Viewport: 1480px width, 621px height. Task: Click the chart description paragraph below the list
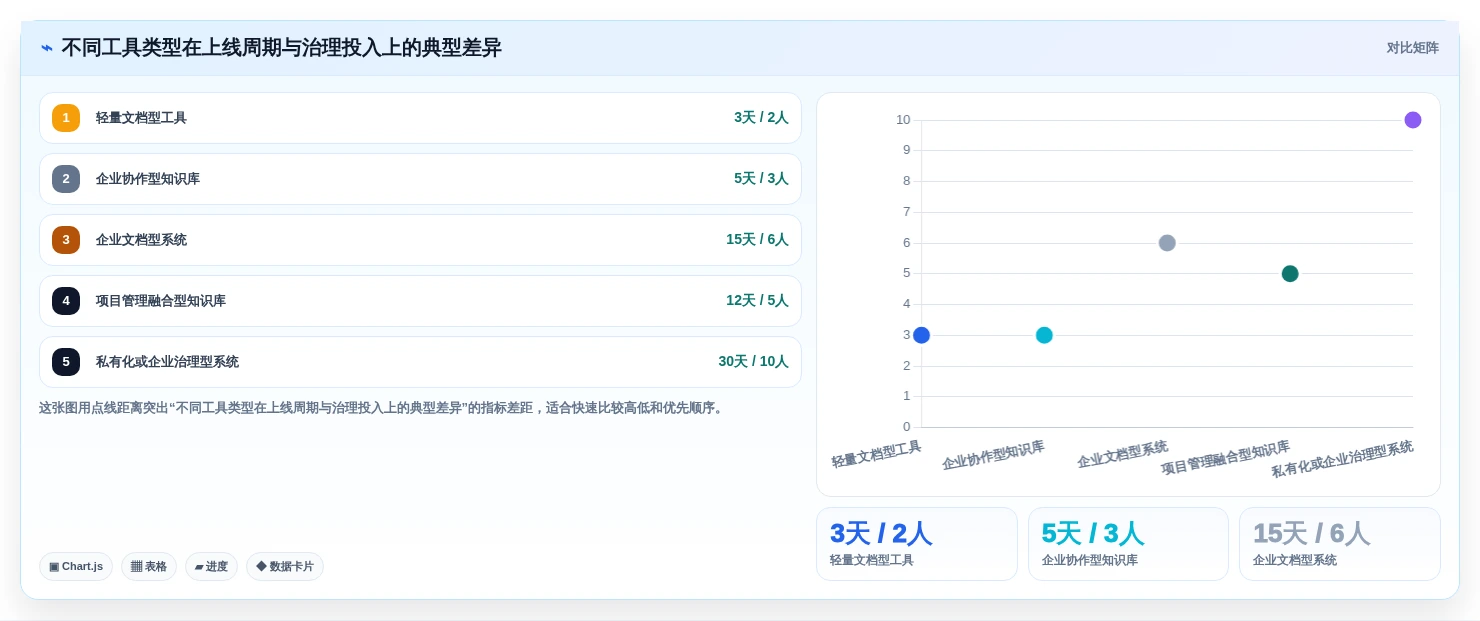click(382, 408)
